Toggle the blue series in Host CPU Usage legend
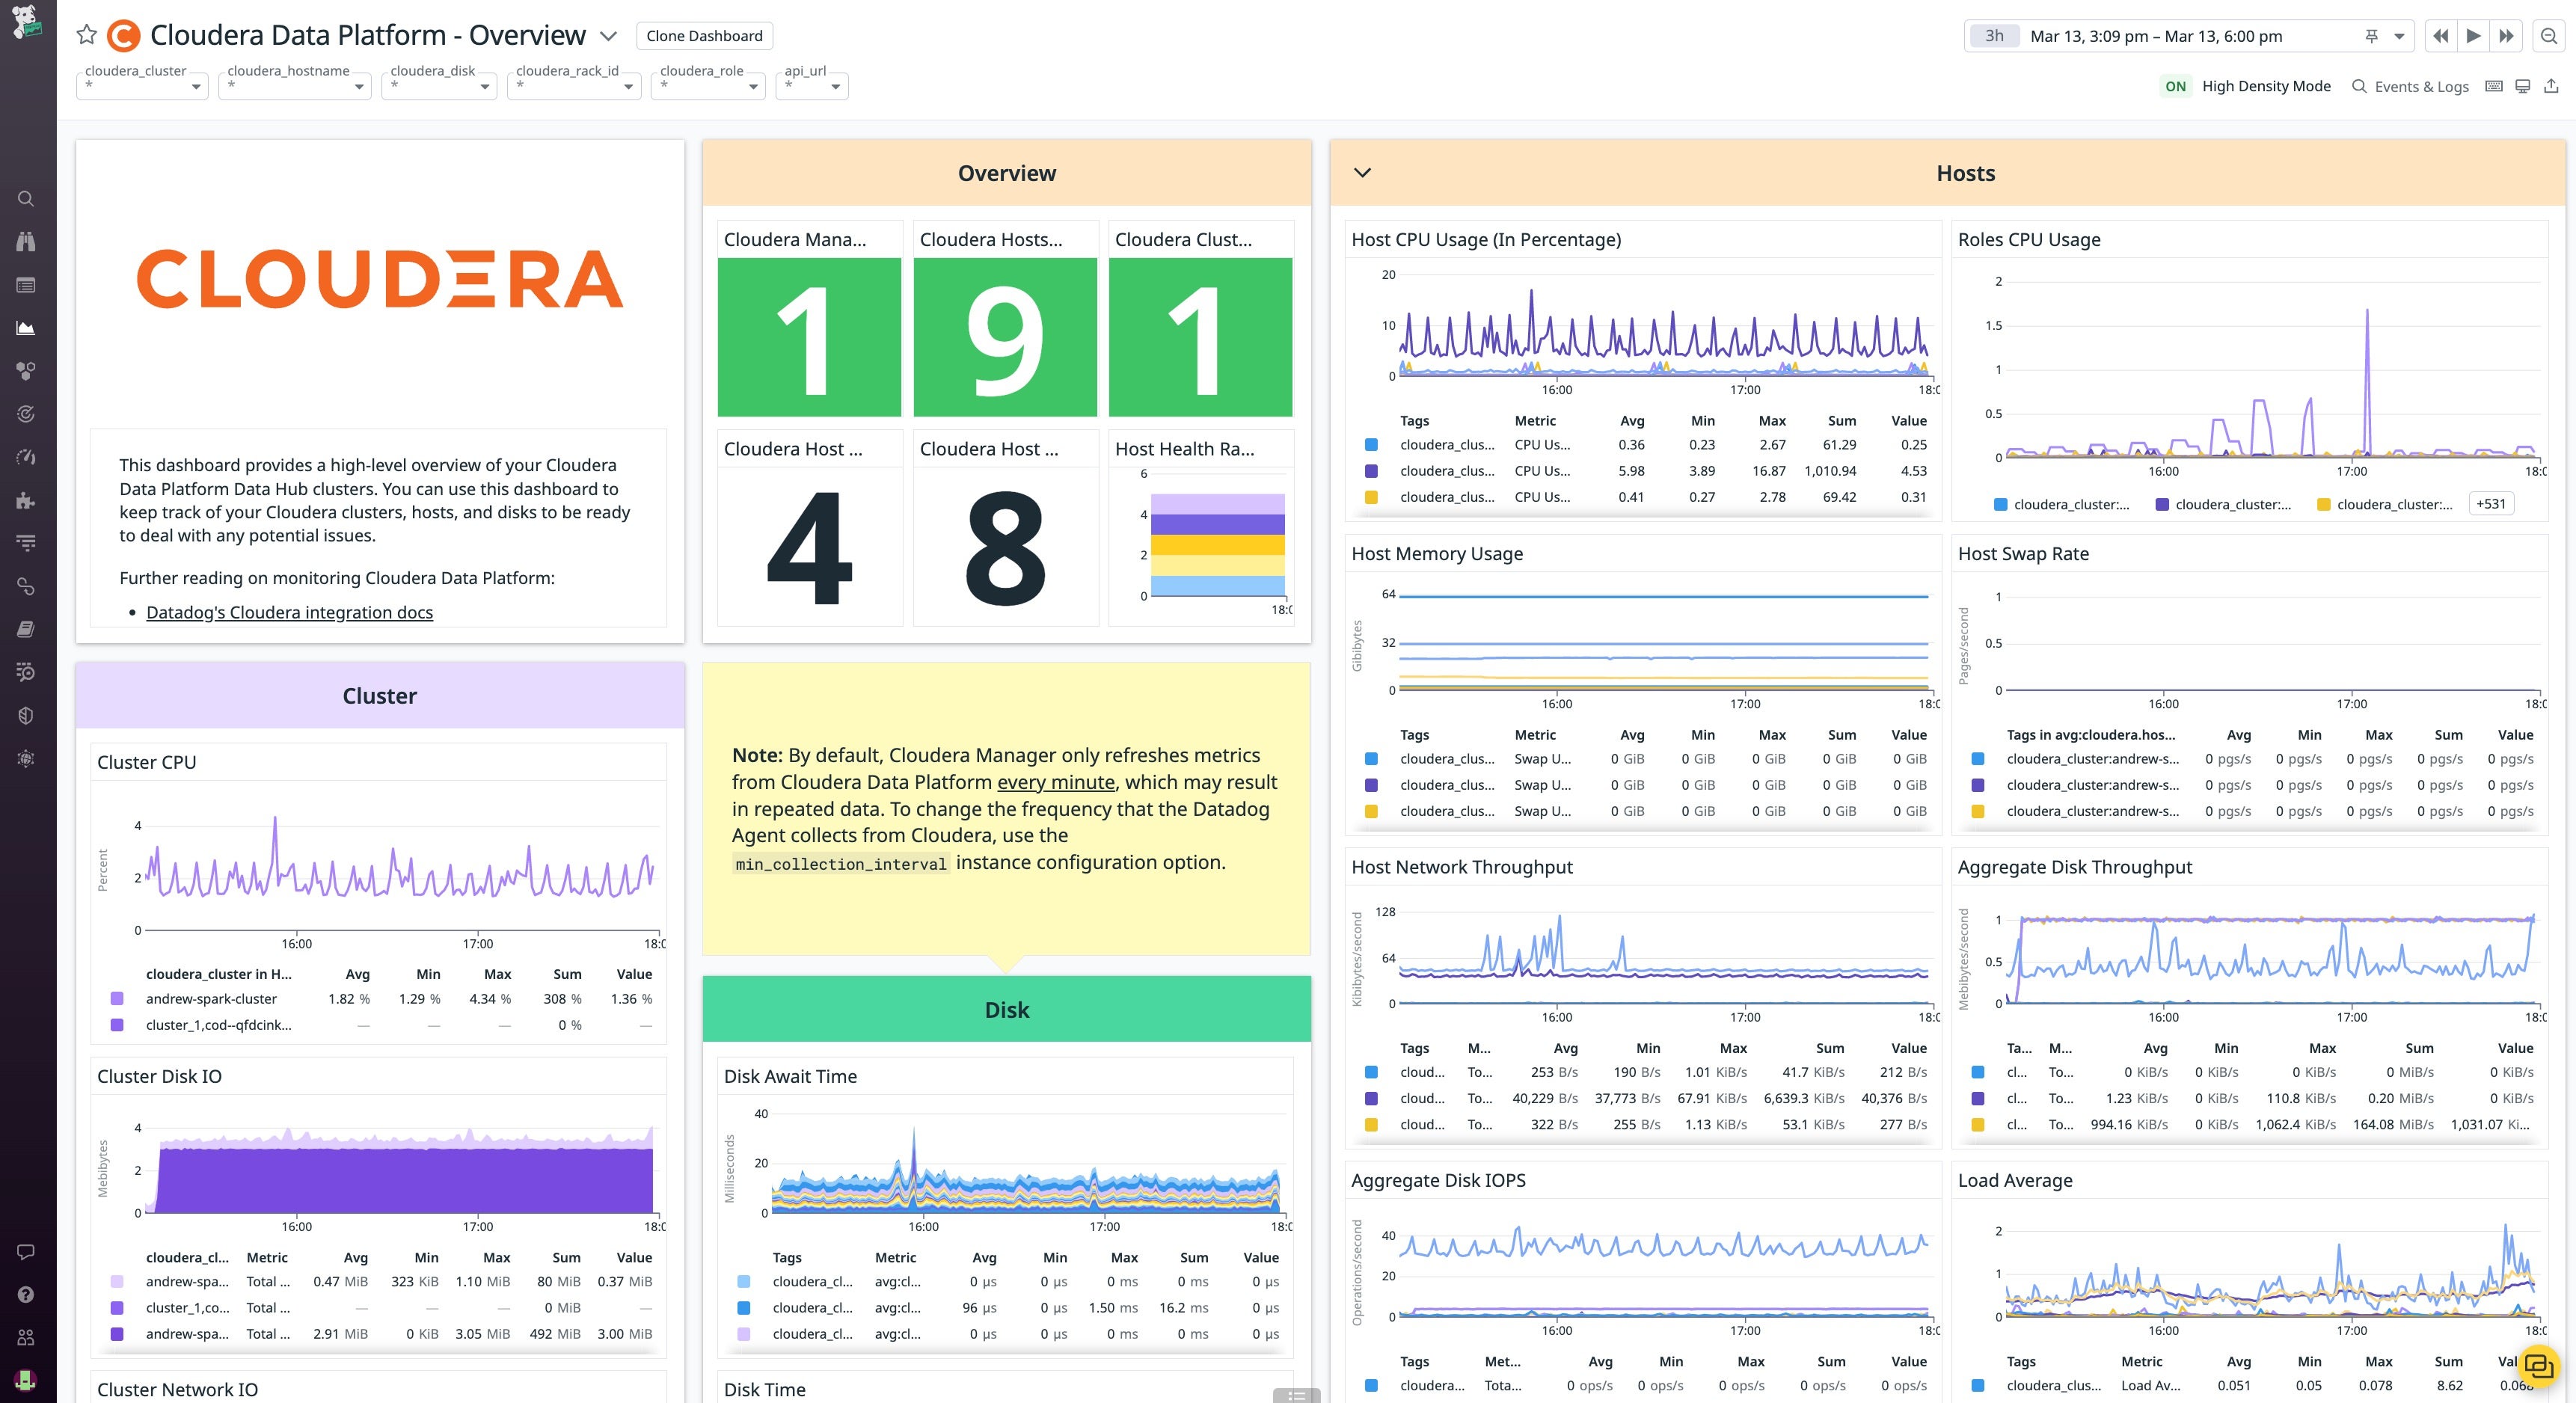The height and width of the screenshot is (1403, 2576). (1370, 444)
